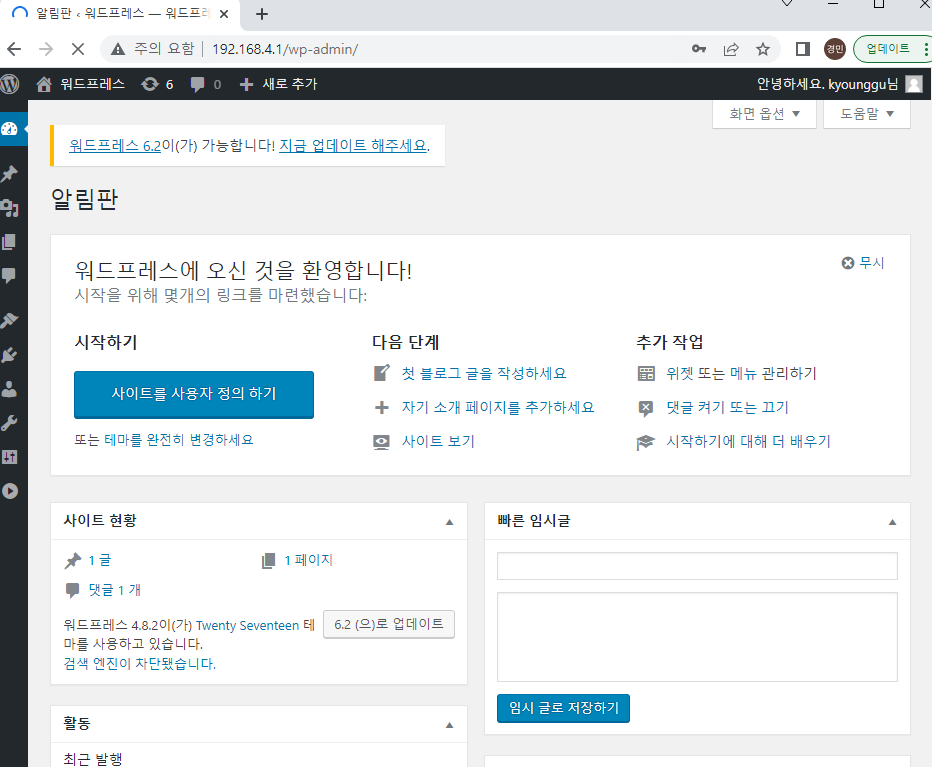The width and height of the screenshot is (932, 767).
Task: Open the Users icon in sidebar
Action: click(10, 389)
